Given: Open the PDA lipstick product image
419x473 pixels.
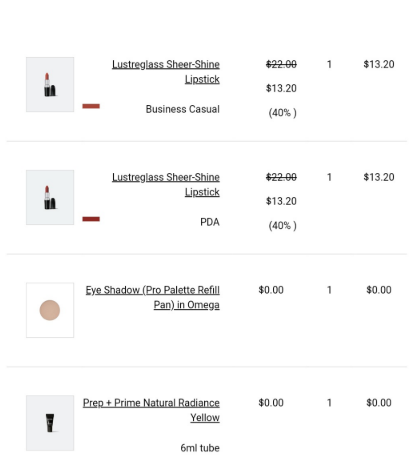Looking at the screenshot, I should [x=50, y=197].
